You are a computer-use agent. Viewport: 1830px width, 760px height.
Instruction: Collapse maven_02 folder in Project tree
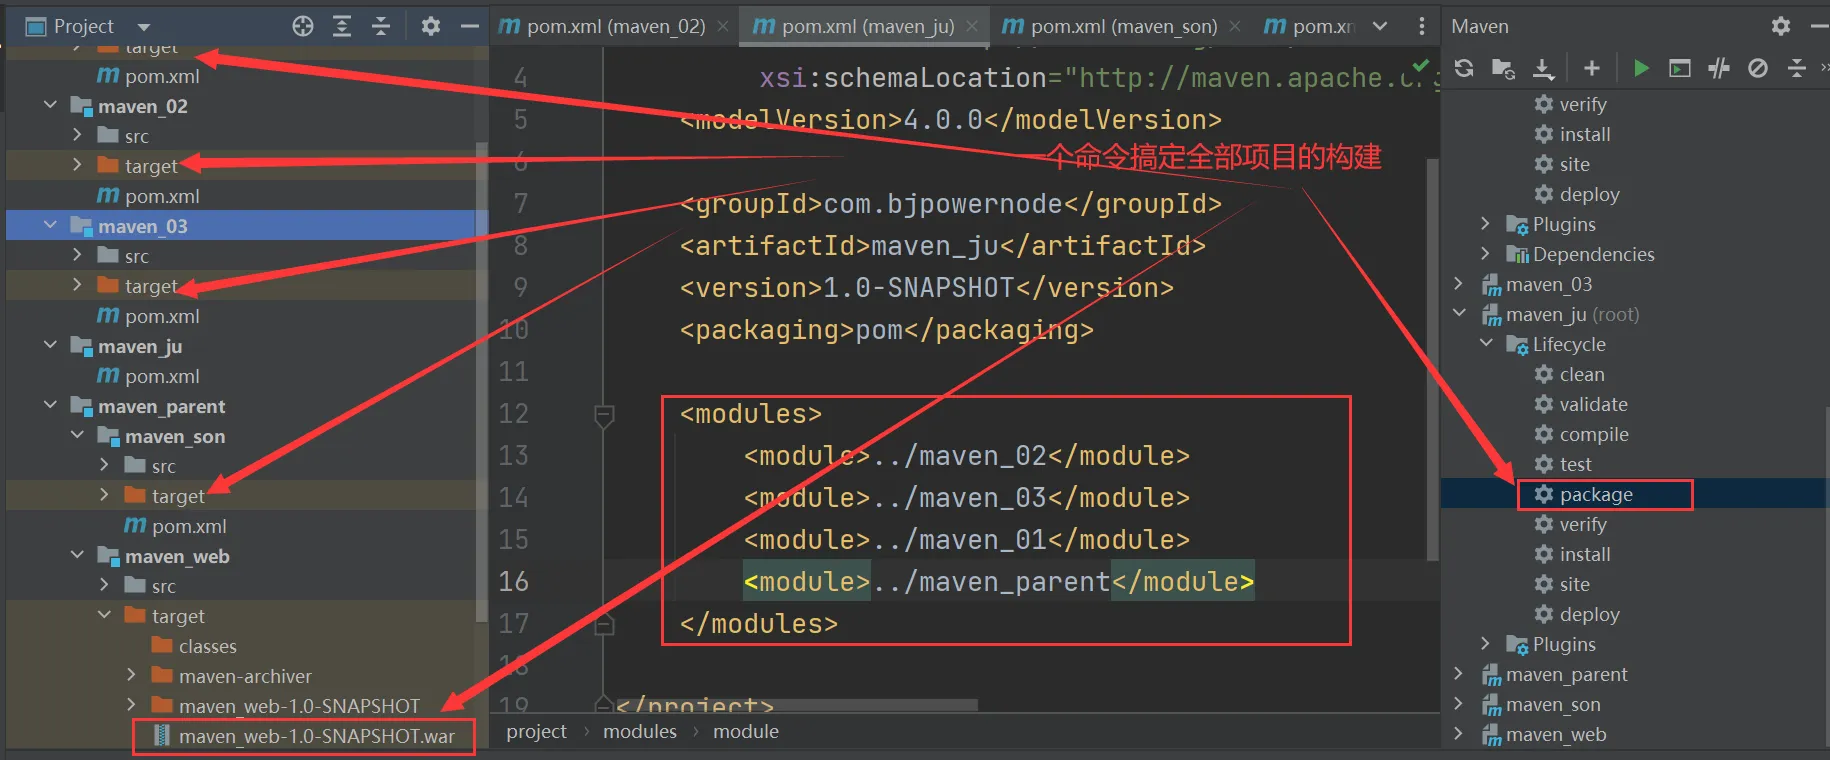tap(50, 105)
